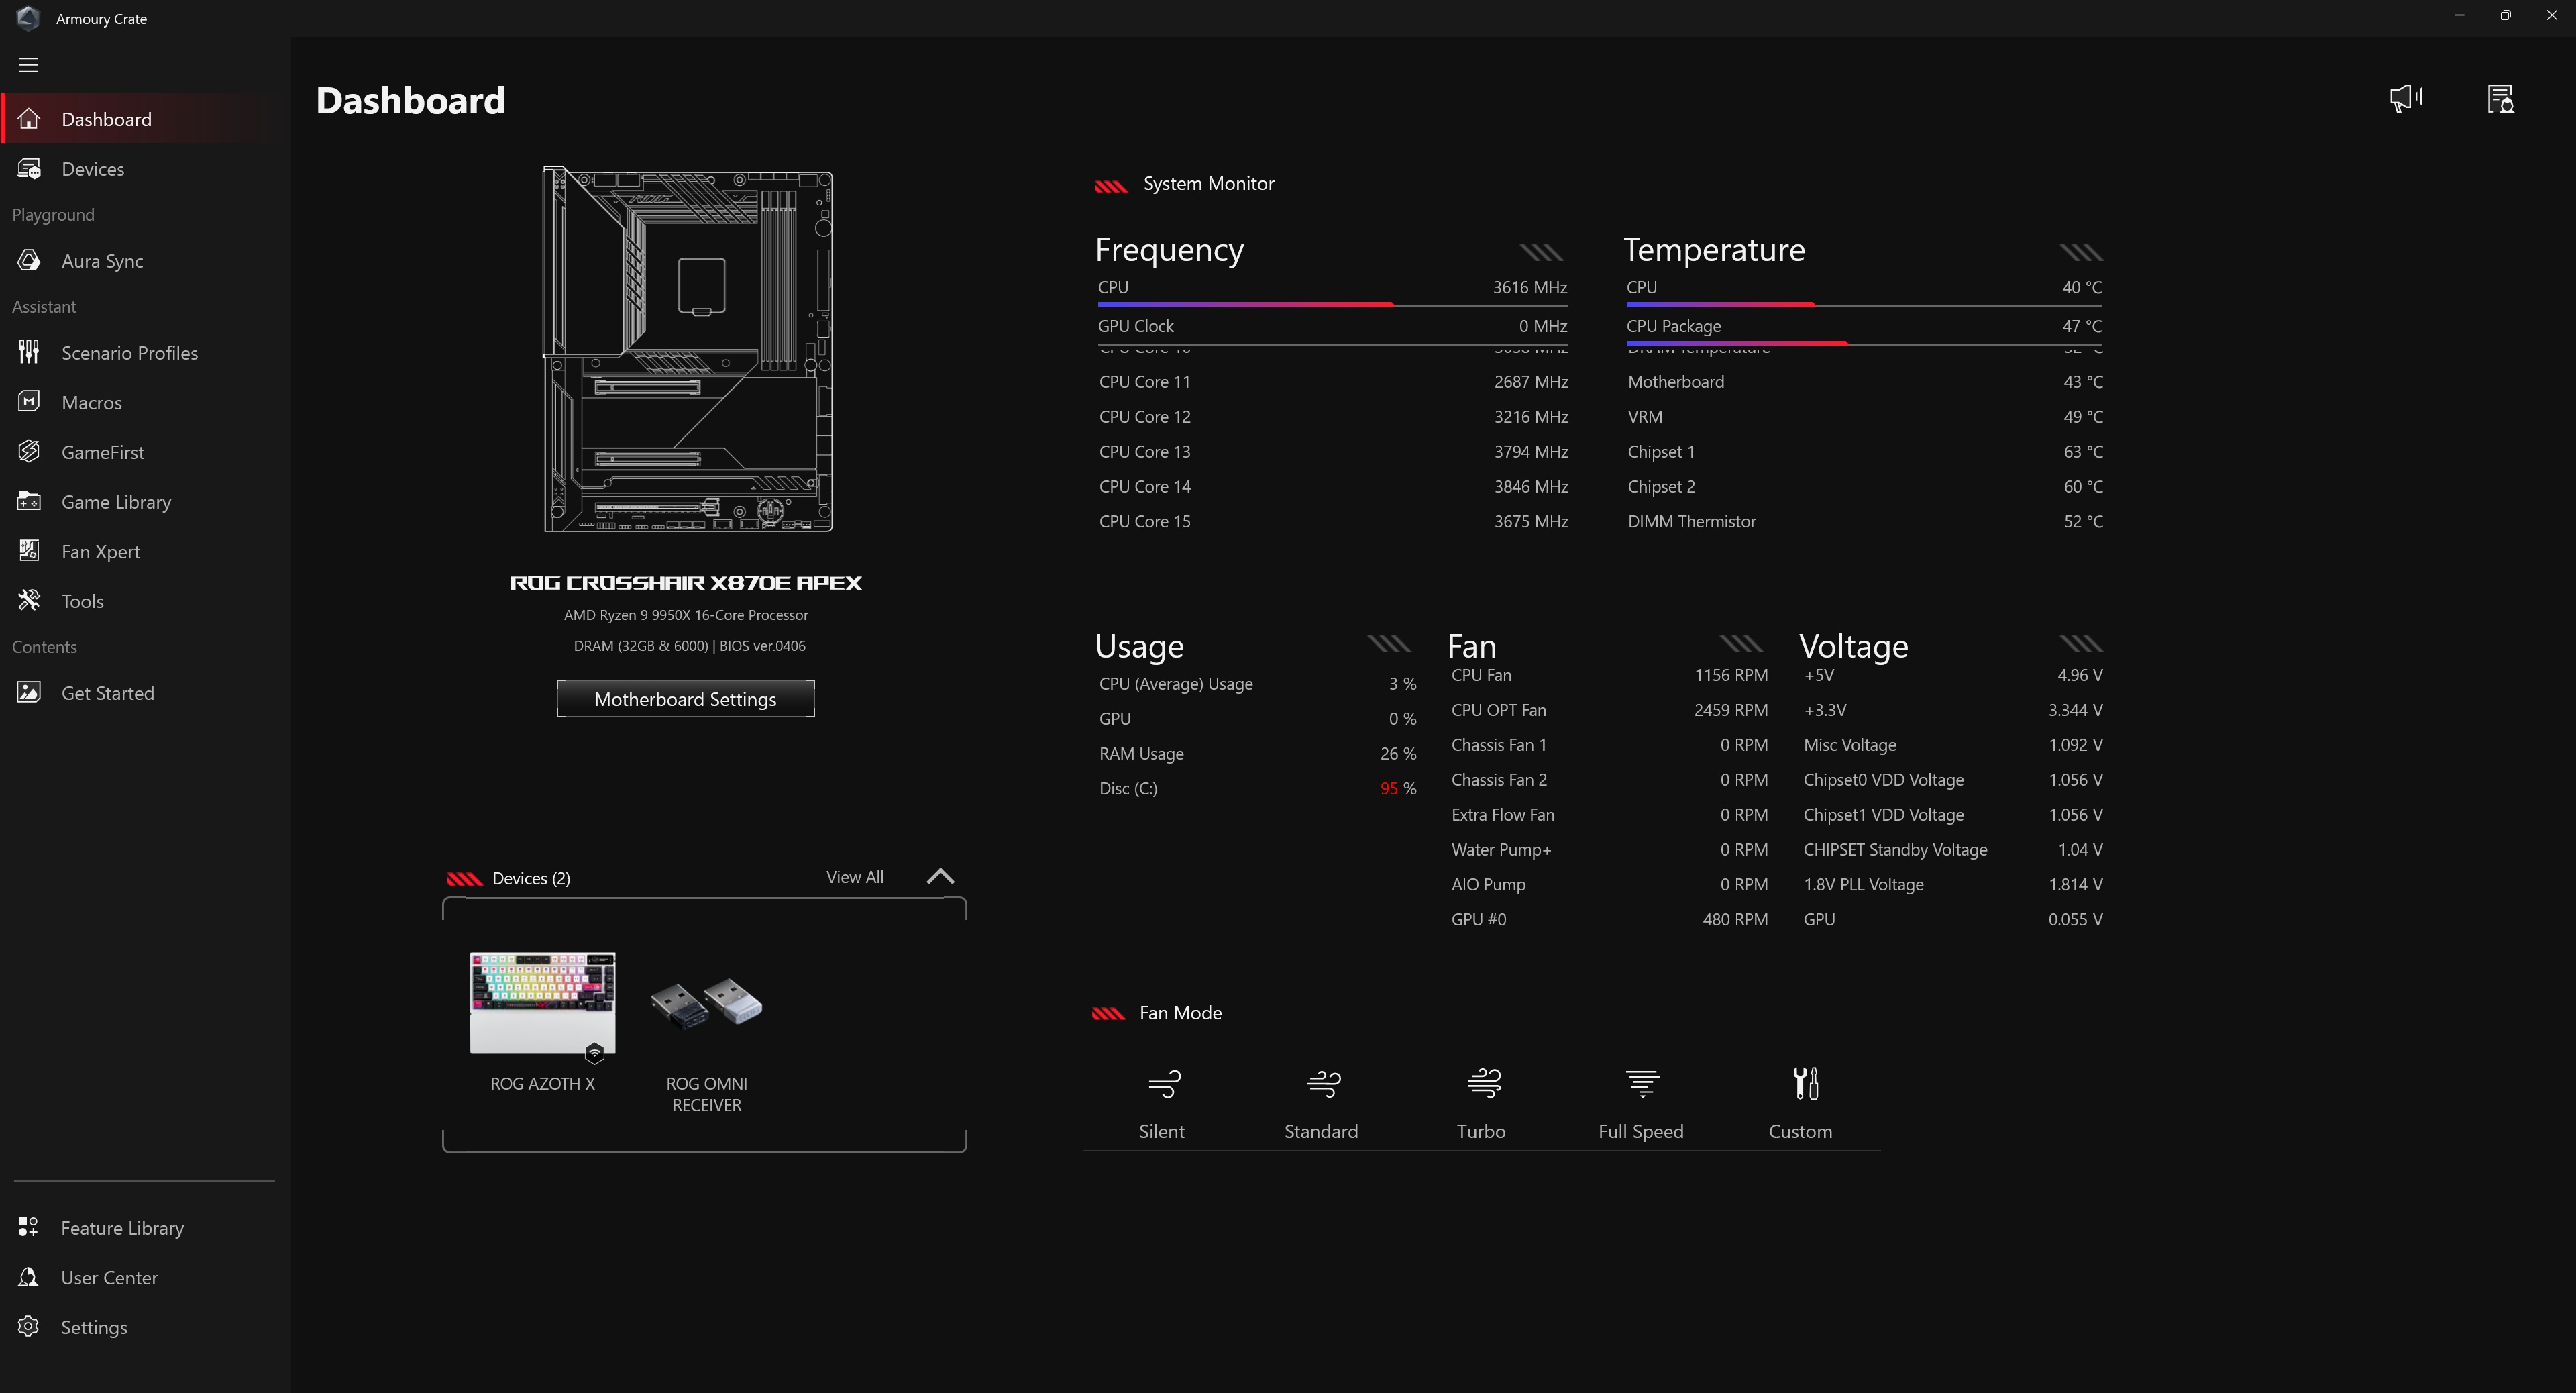This screenshot has width=2576, height=1393.
Task: Click the Frequency panel stripes icon
Action: tap(1541, 252)
